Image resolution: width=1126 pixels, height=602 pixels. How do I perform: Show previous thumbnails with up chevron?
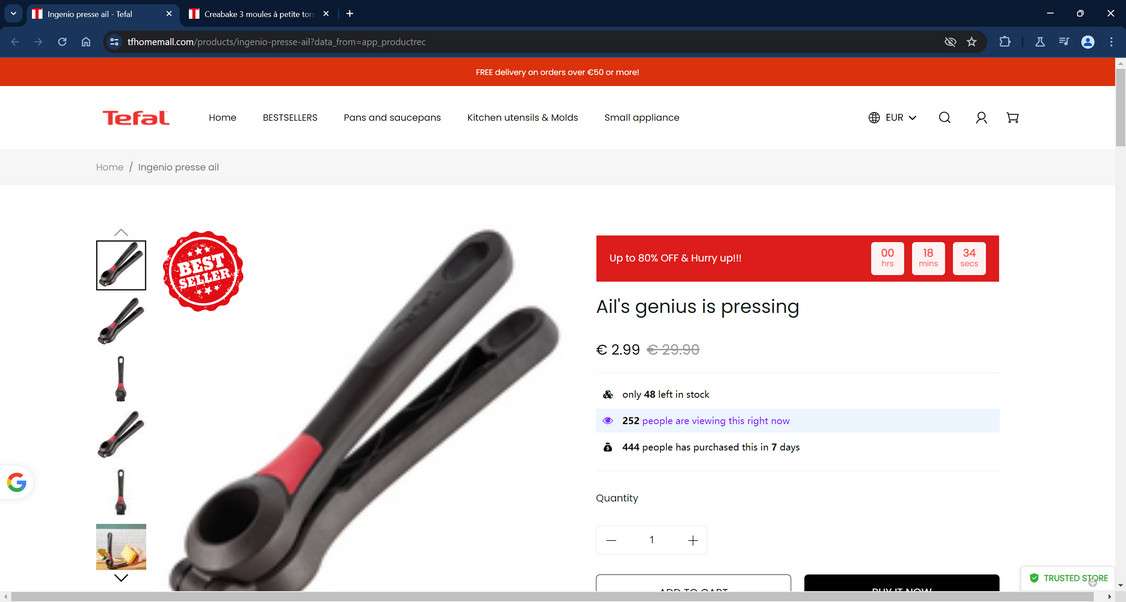click(121, 232)
